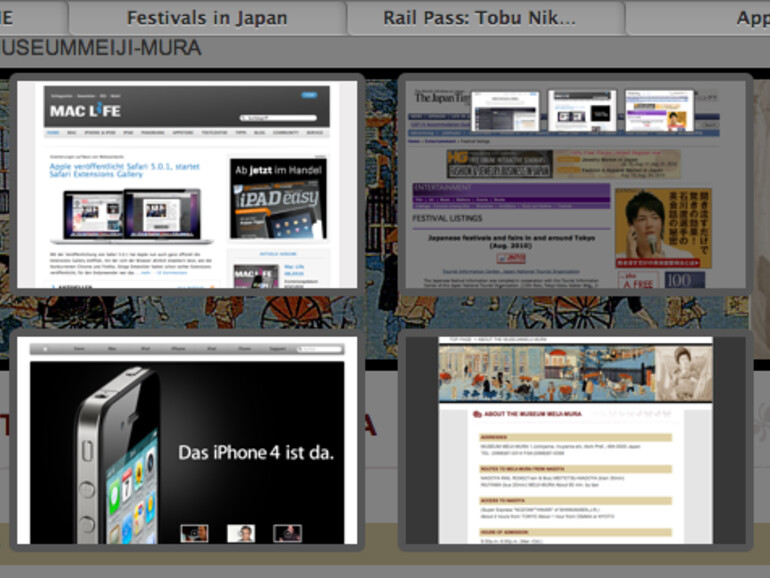770x578 pixels.
Task: Open the Mac Life page thumbnail
Action: tap(187, 185)
